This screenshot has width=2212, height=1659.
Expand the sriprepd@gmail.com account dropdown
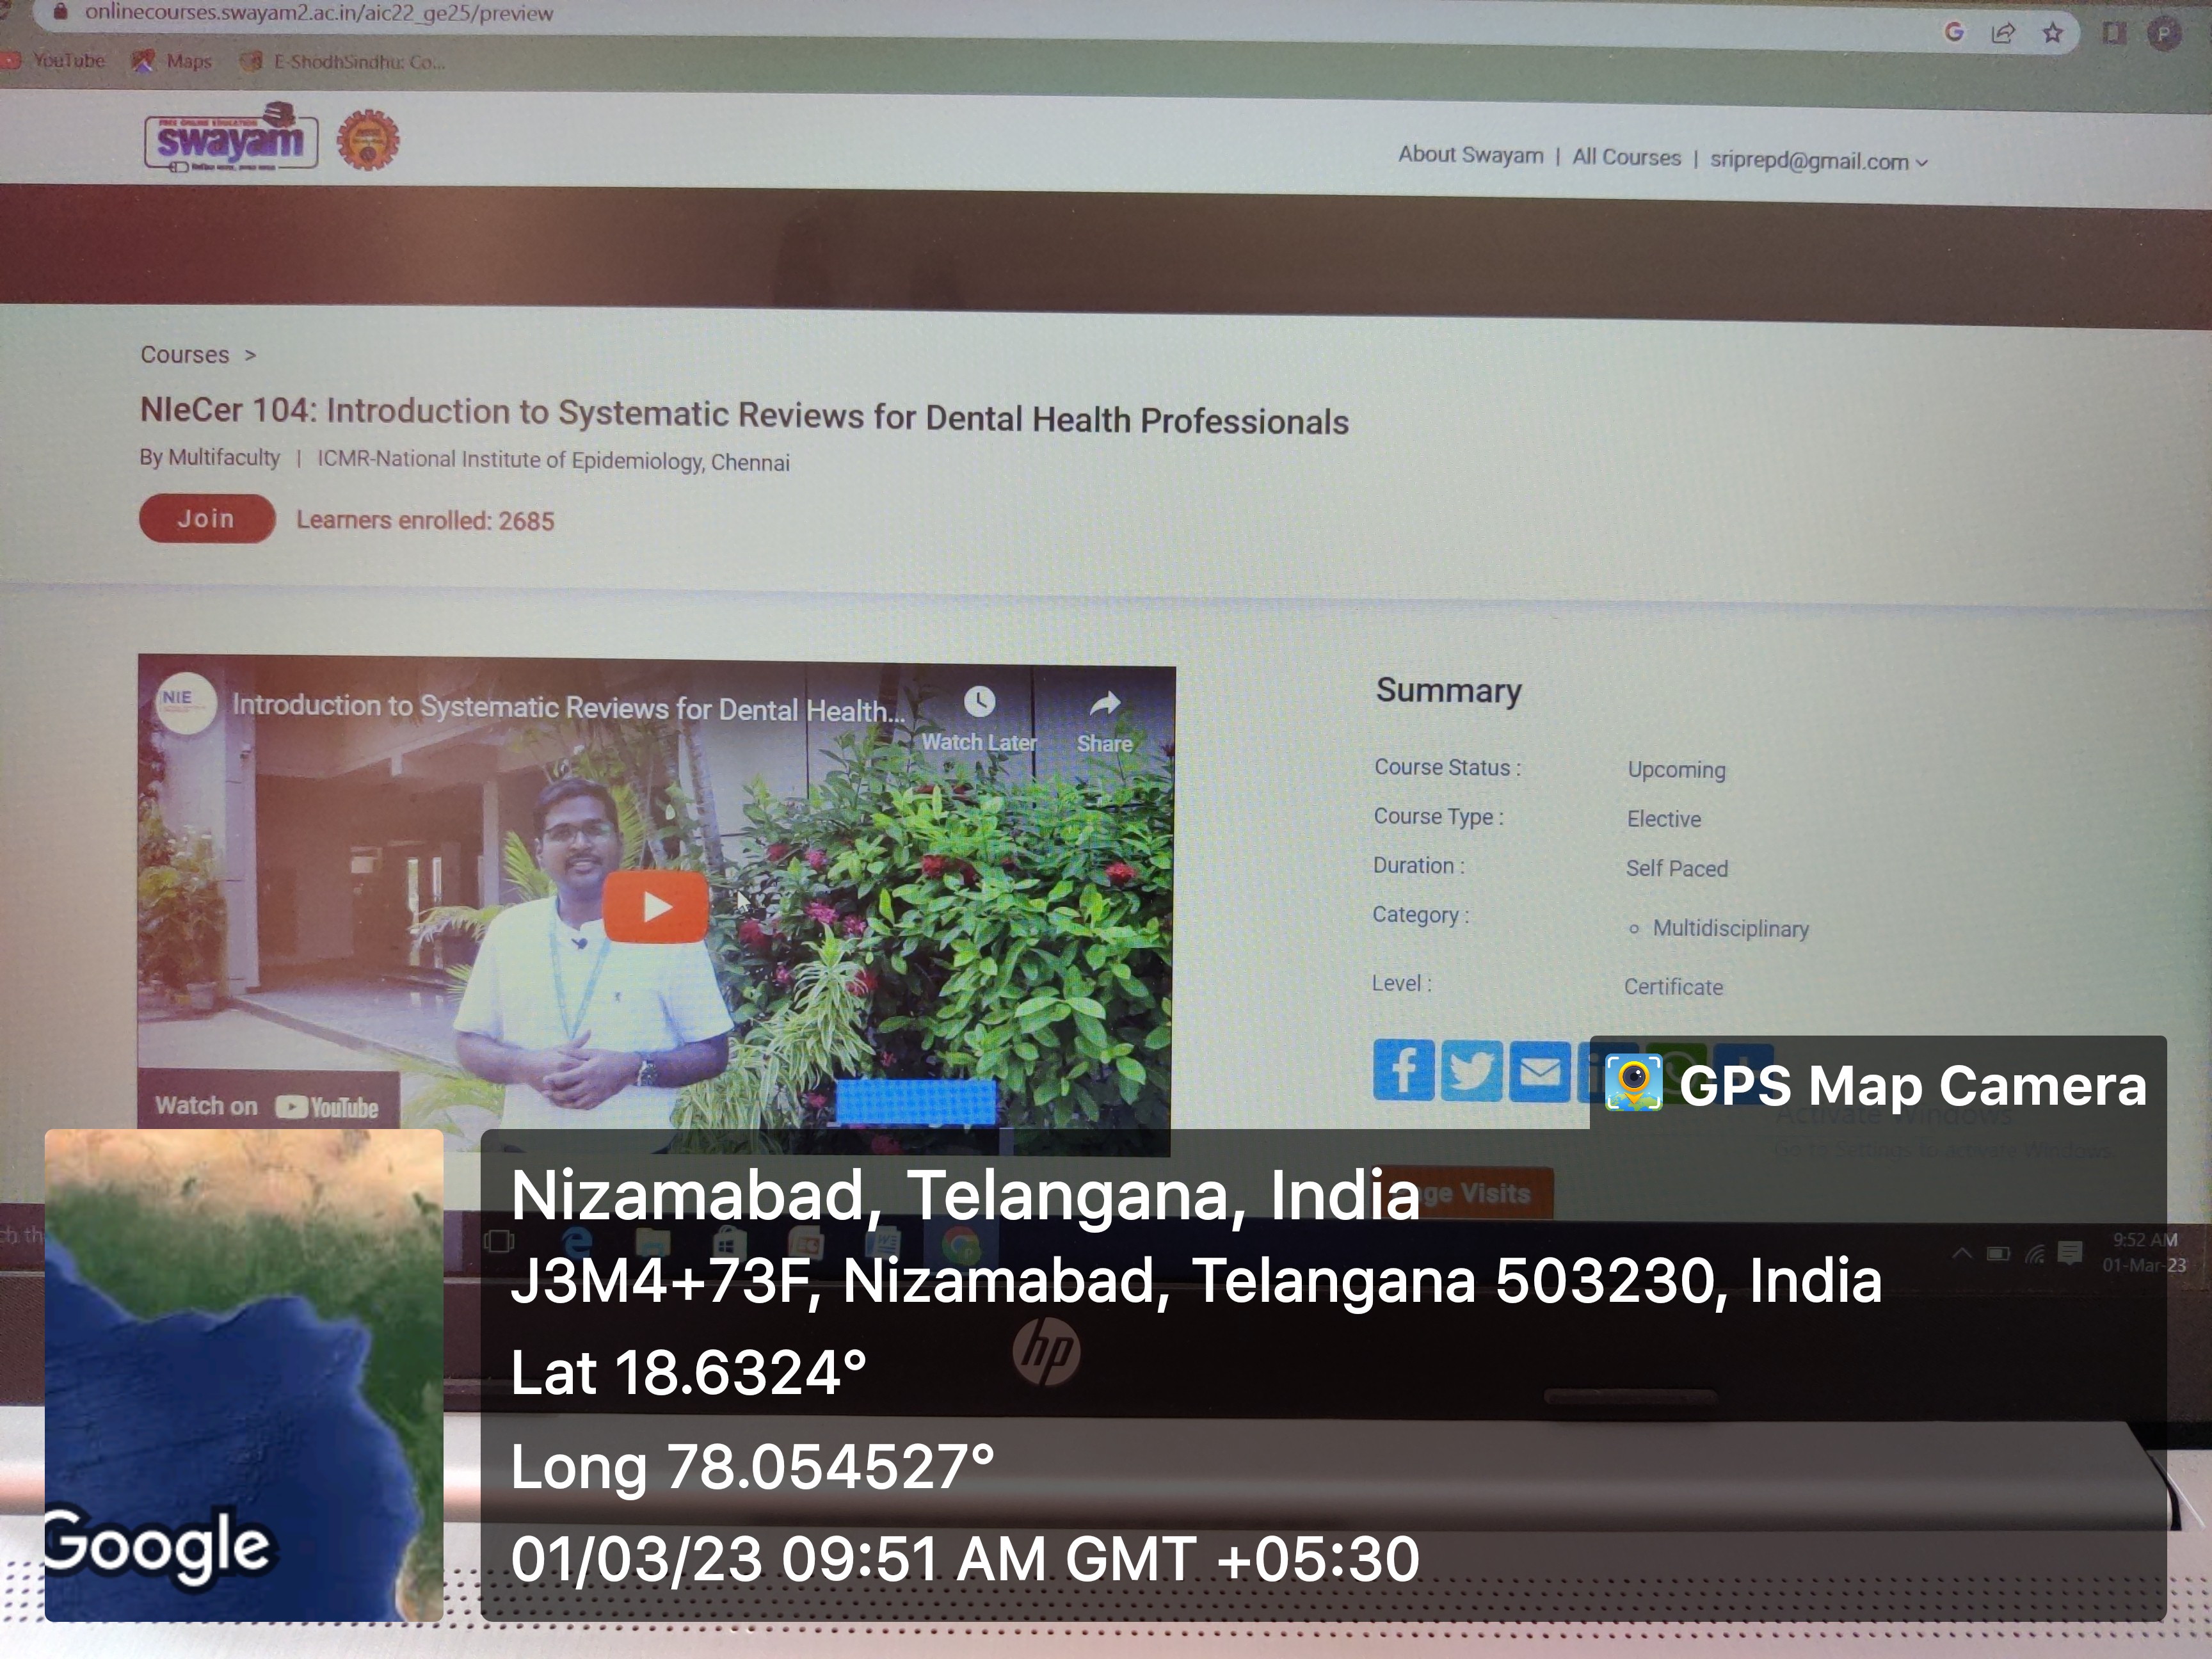pyautogui.click(x=1818, y=161)
